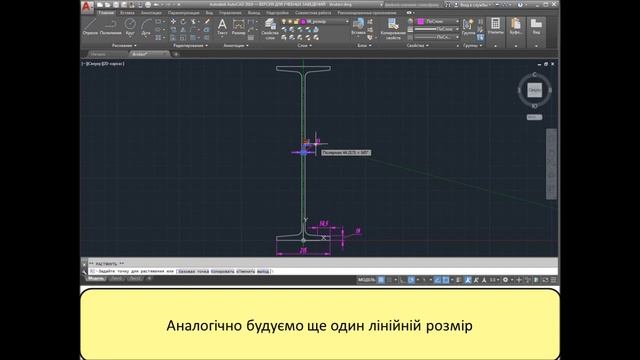Select the Polyline (Полилиния) tool

pos(111,27)
